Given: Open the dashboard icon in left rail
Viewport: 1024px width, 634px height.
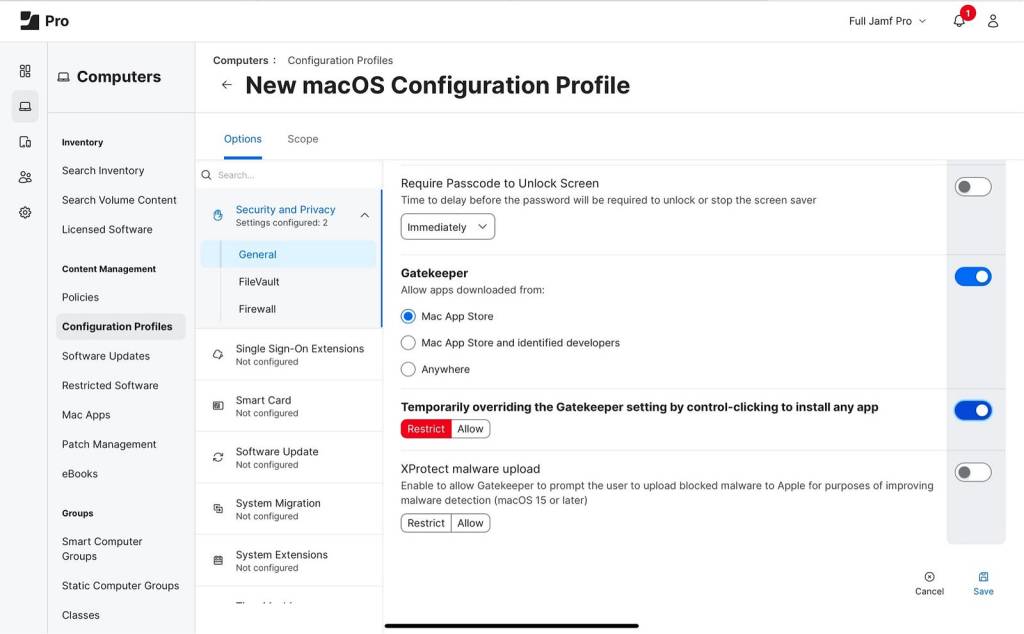Looking at the screenshot, I should coord(25,71).
